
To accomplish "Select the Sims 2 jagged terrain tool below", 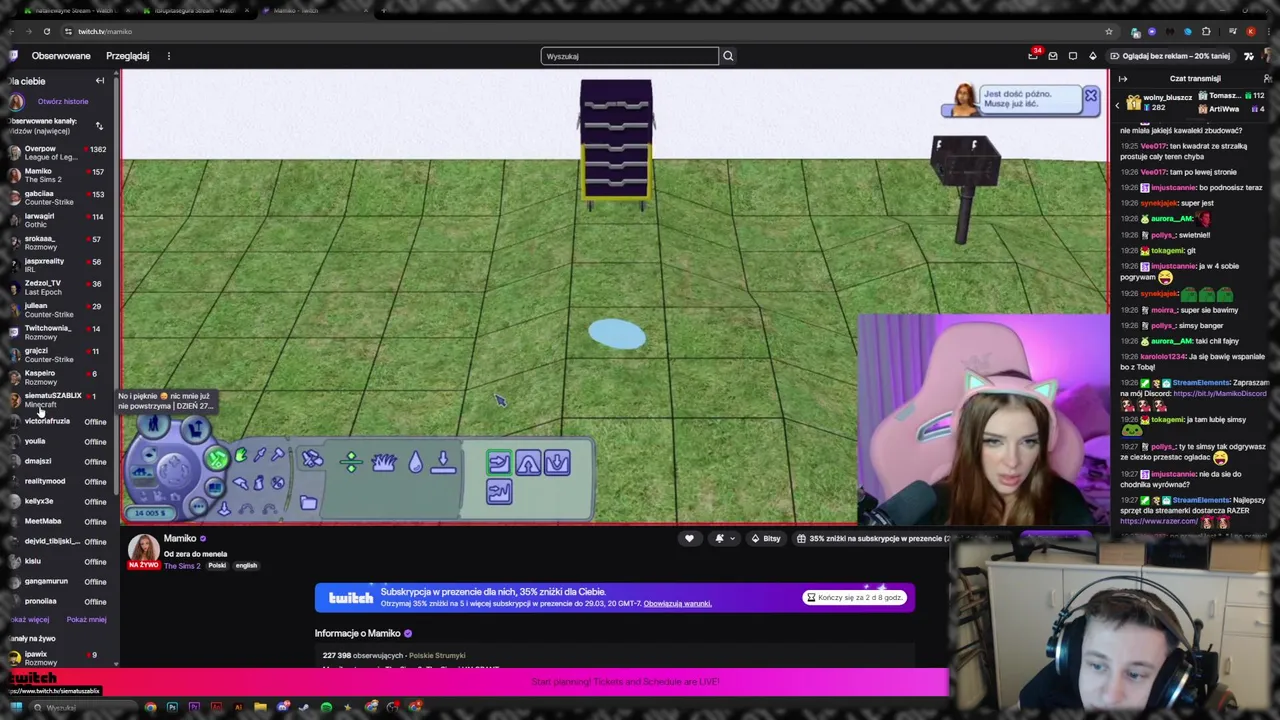I will click(x=499, y=491).
